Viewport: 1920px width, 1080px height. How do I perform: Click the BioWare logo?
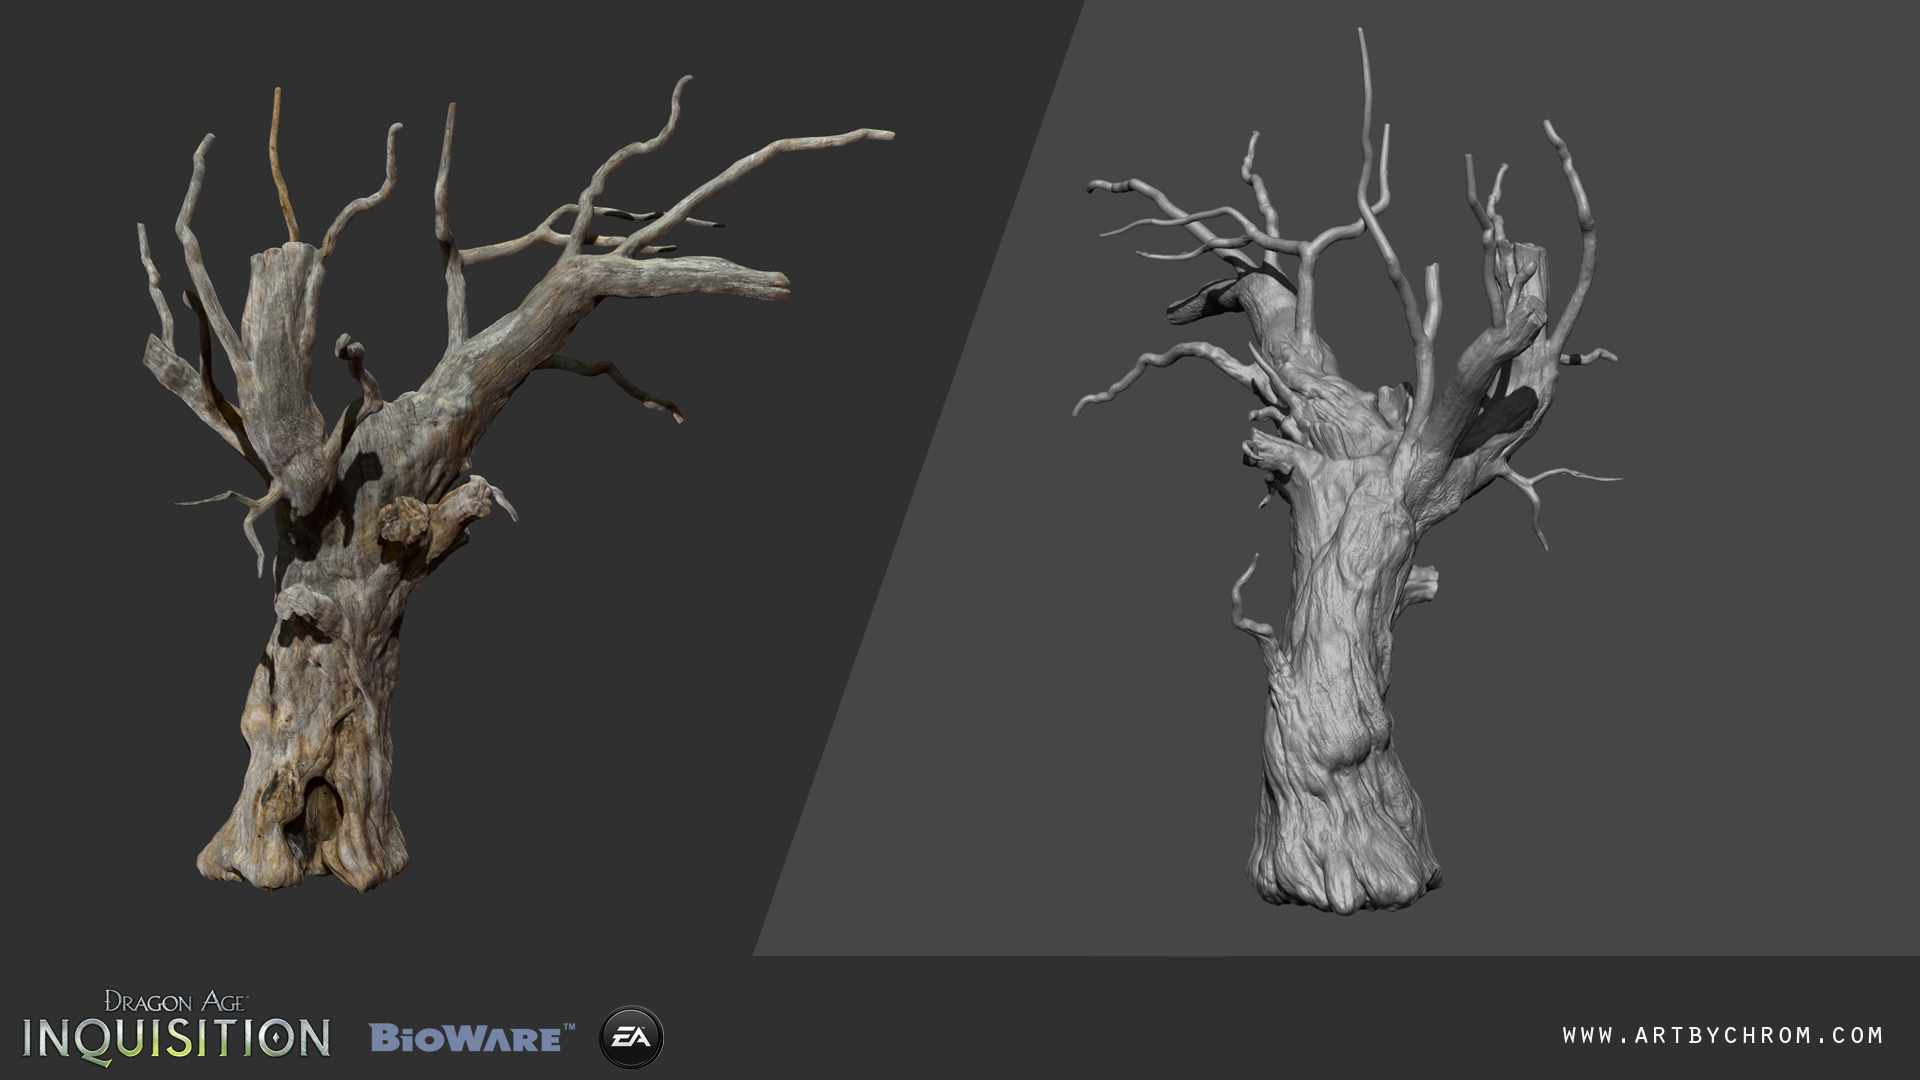point(472,1037)
